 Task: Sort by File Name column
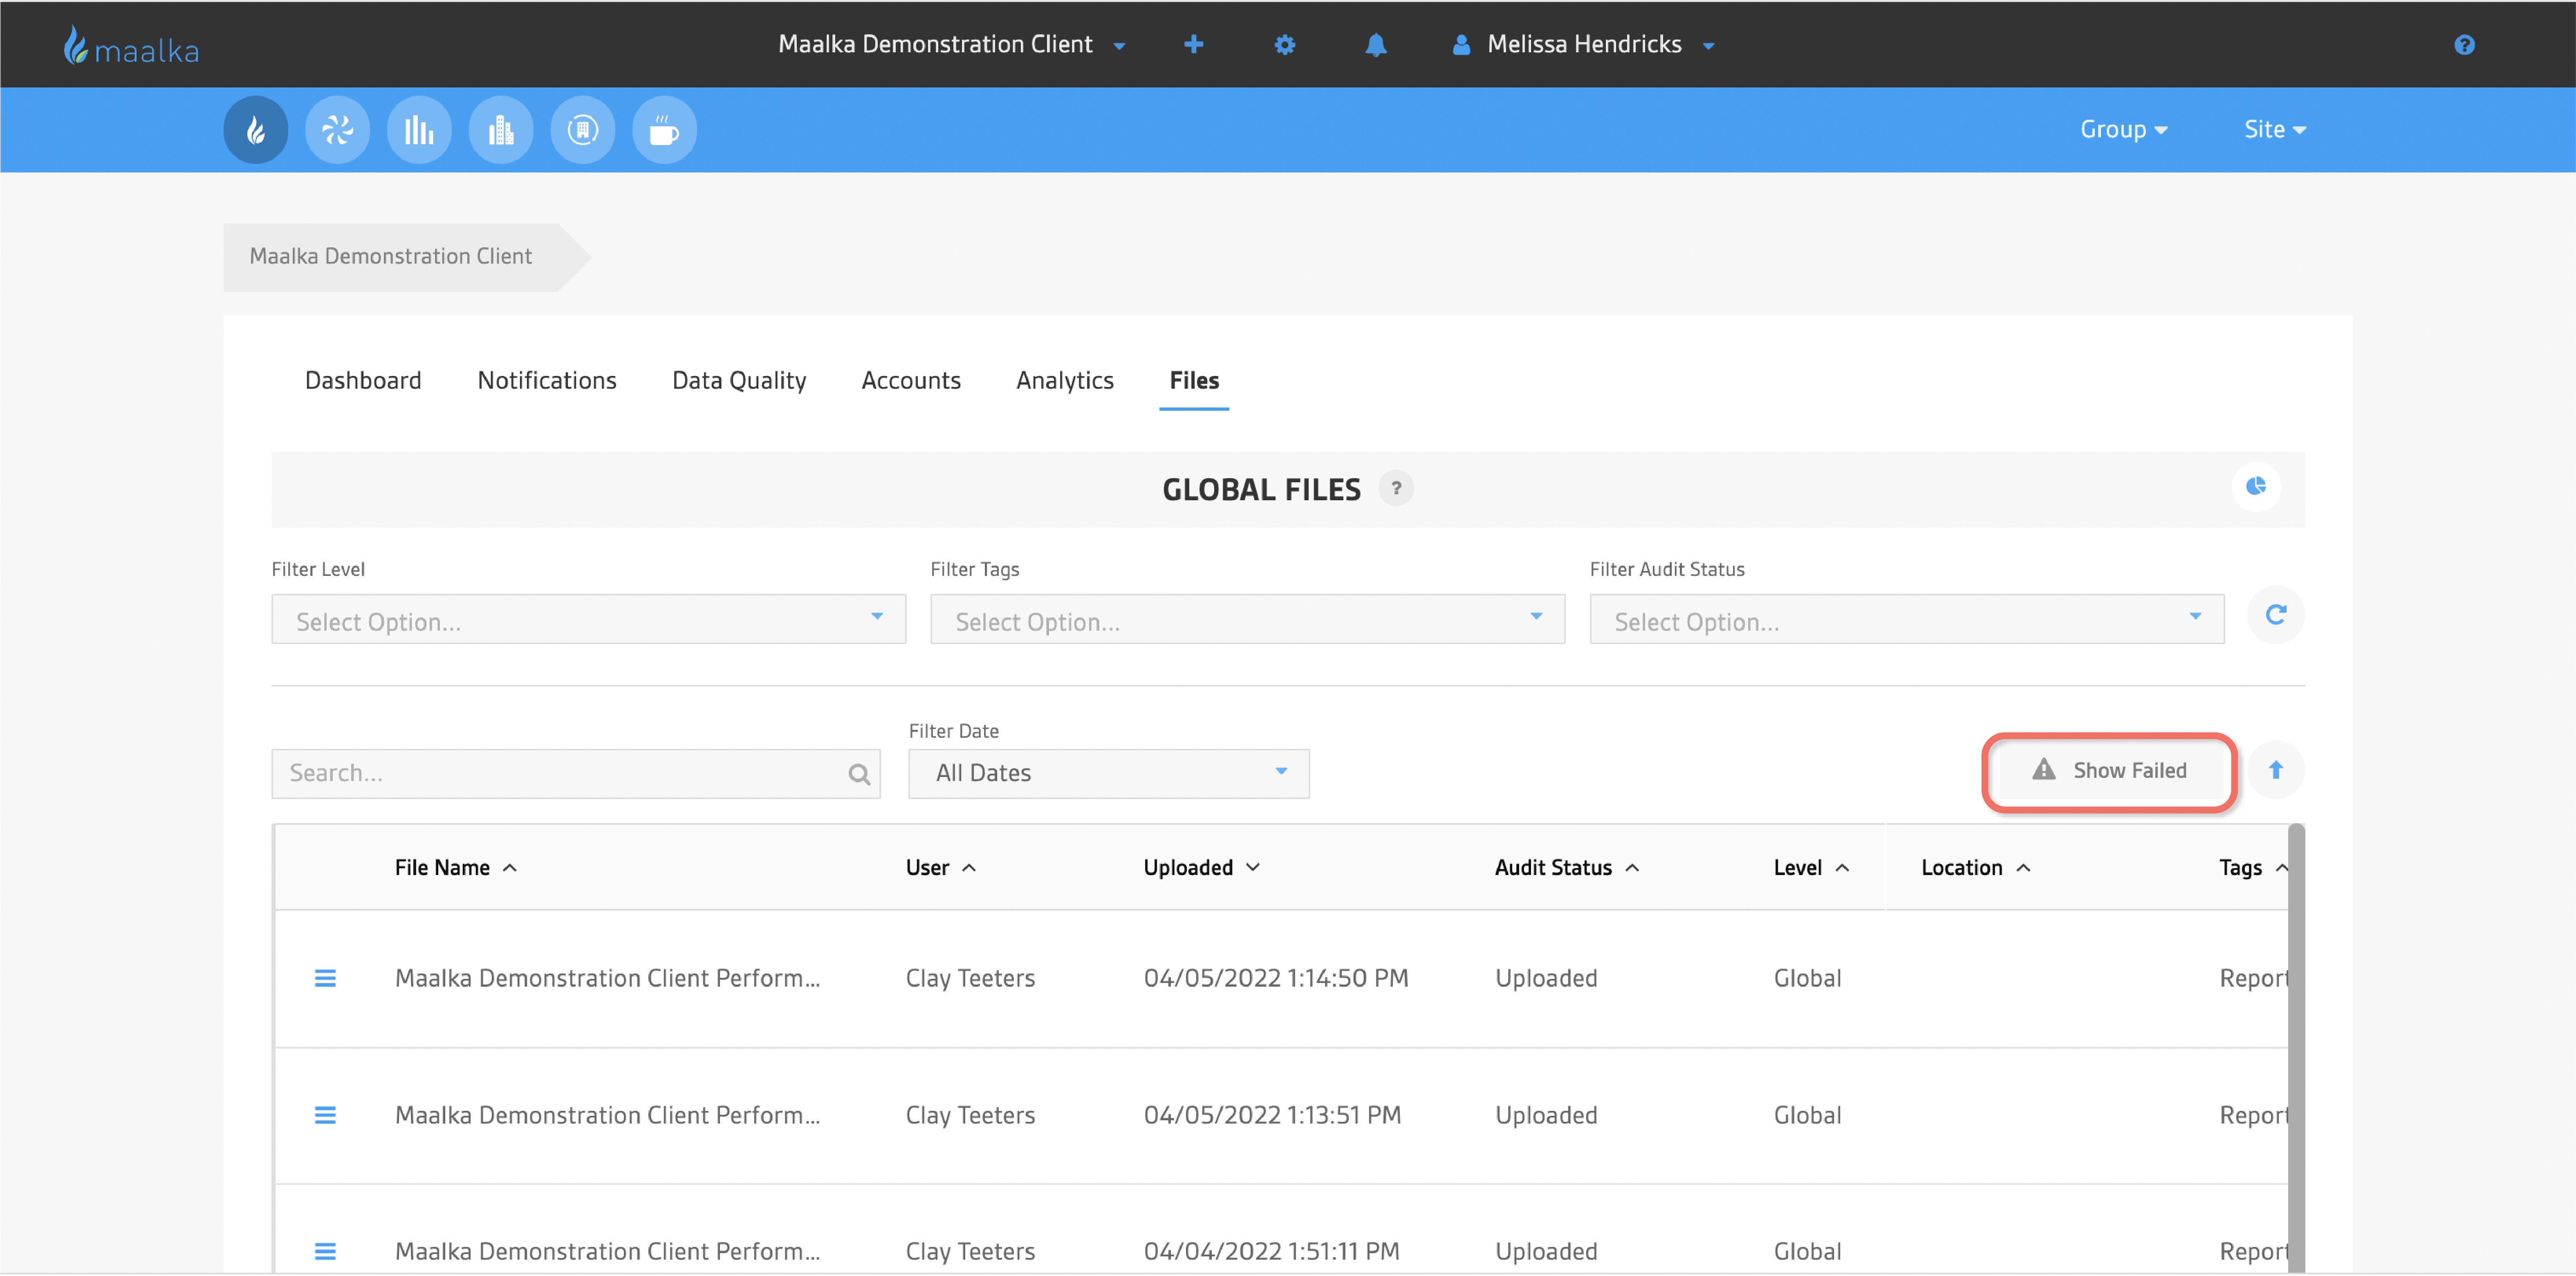click(x=455, y=868)
